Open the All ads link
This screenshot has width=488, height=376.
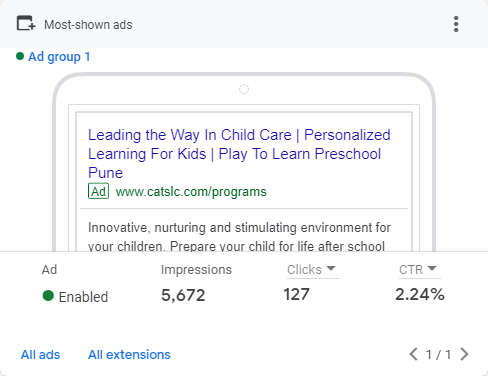click(40, 355)
